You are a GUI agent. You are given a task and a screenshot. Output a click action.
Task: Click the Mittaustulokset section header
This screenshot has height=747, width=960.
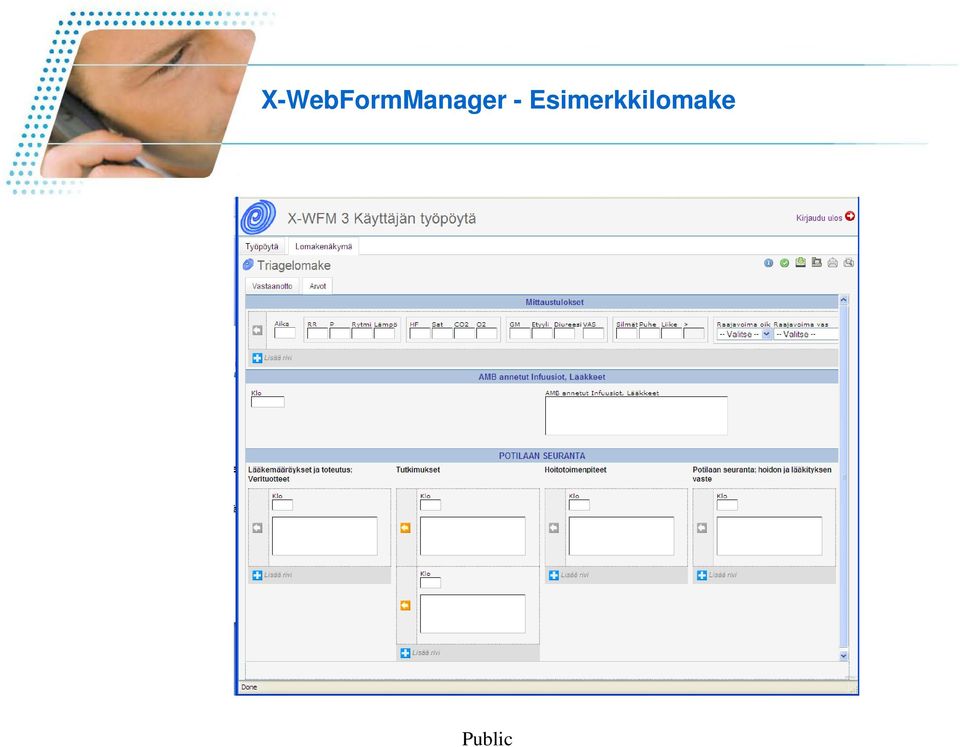[542, 302]
